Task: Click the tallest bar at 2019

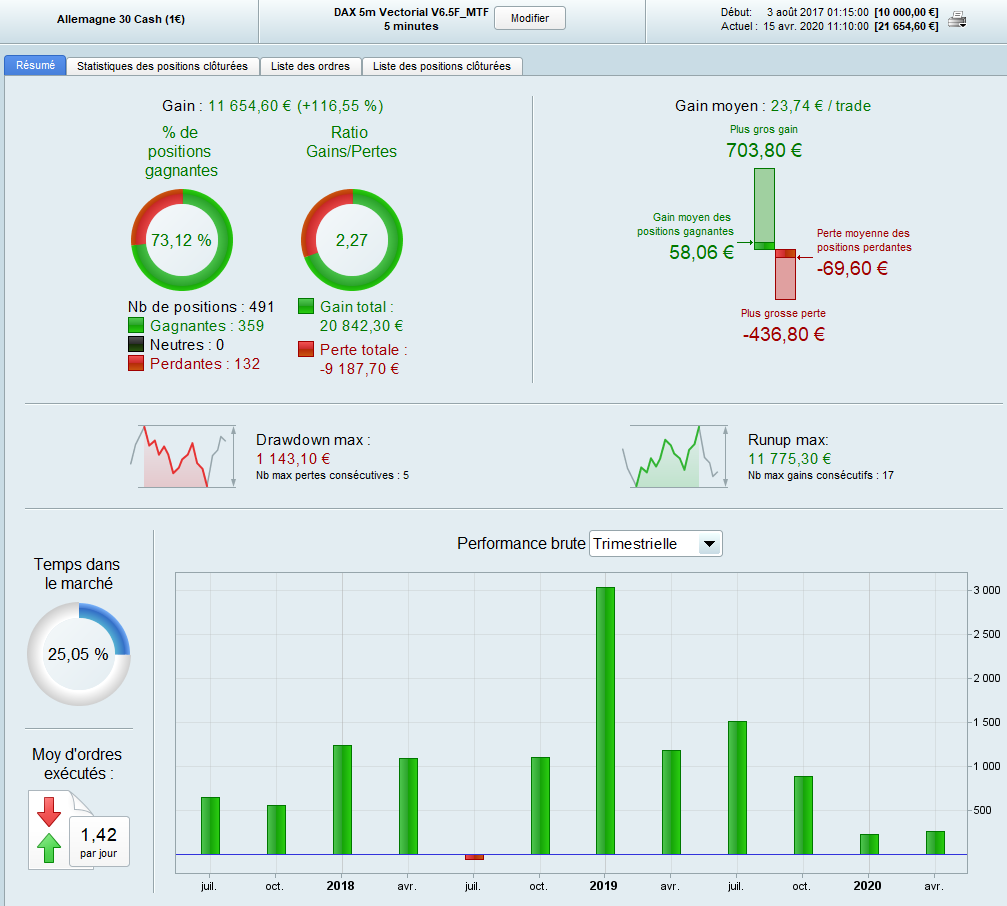Action: coord(606,720)
